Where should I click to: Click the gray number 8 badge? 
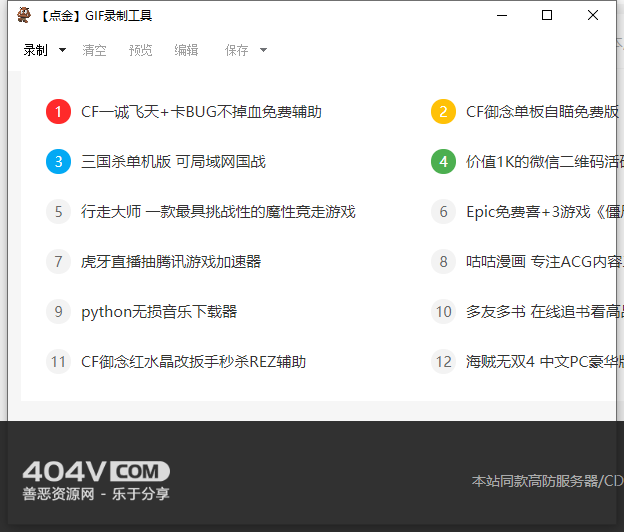443,261
